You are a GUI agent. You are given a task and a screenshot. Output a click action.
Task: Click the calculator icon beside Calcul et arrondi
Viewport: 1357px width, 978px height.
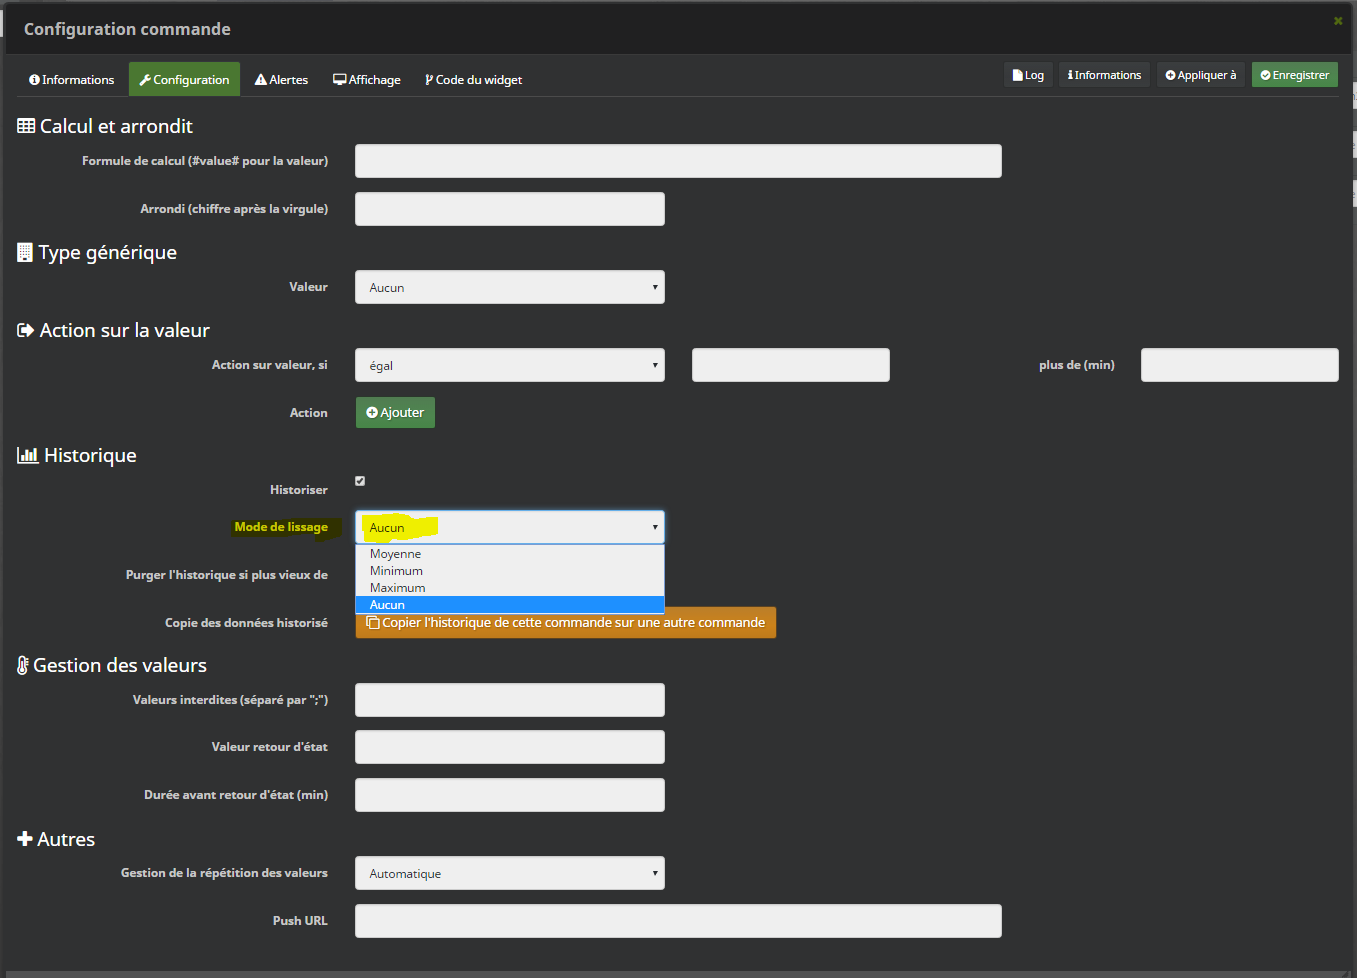[x=26, y=126]
